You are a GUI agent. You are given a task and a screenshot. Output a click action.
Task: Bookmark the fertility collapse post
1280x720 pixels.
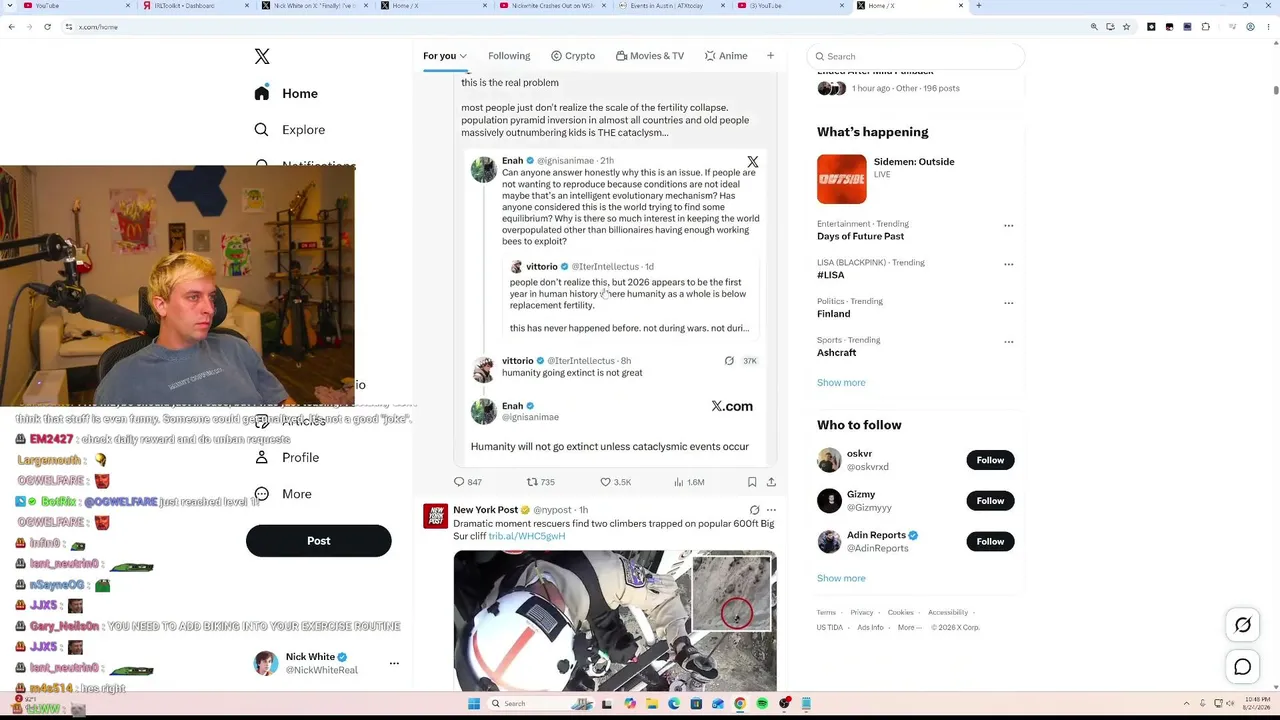(x=752, y=482)
